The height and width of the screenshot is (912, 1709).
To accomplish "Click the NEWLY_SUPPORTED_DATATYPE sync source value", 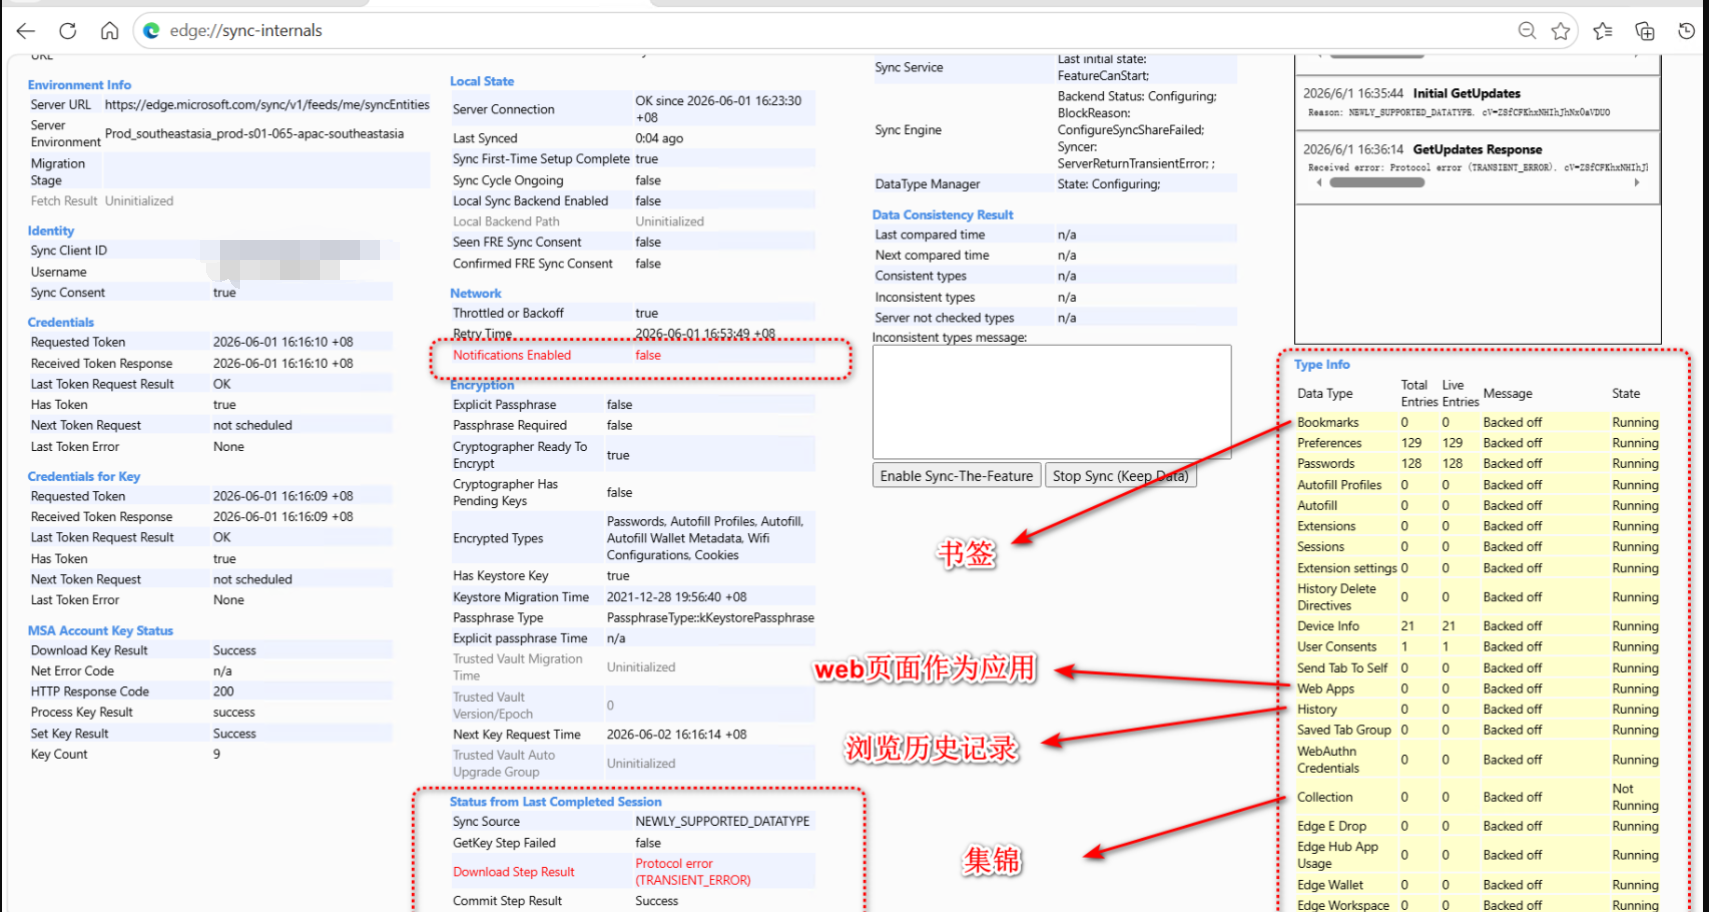I will 722,821.
